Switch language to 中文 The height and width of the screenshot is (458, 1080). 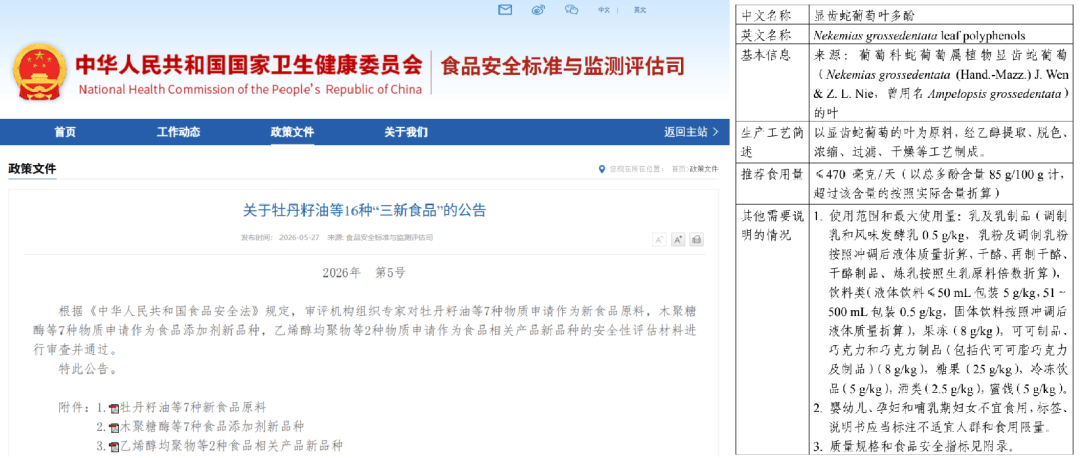point(603,10)
